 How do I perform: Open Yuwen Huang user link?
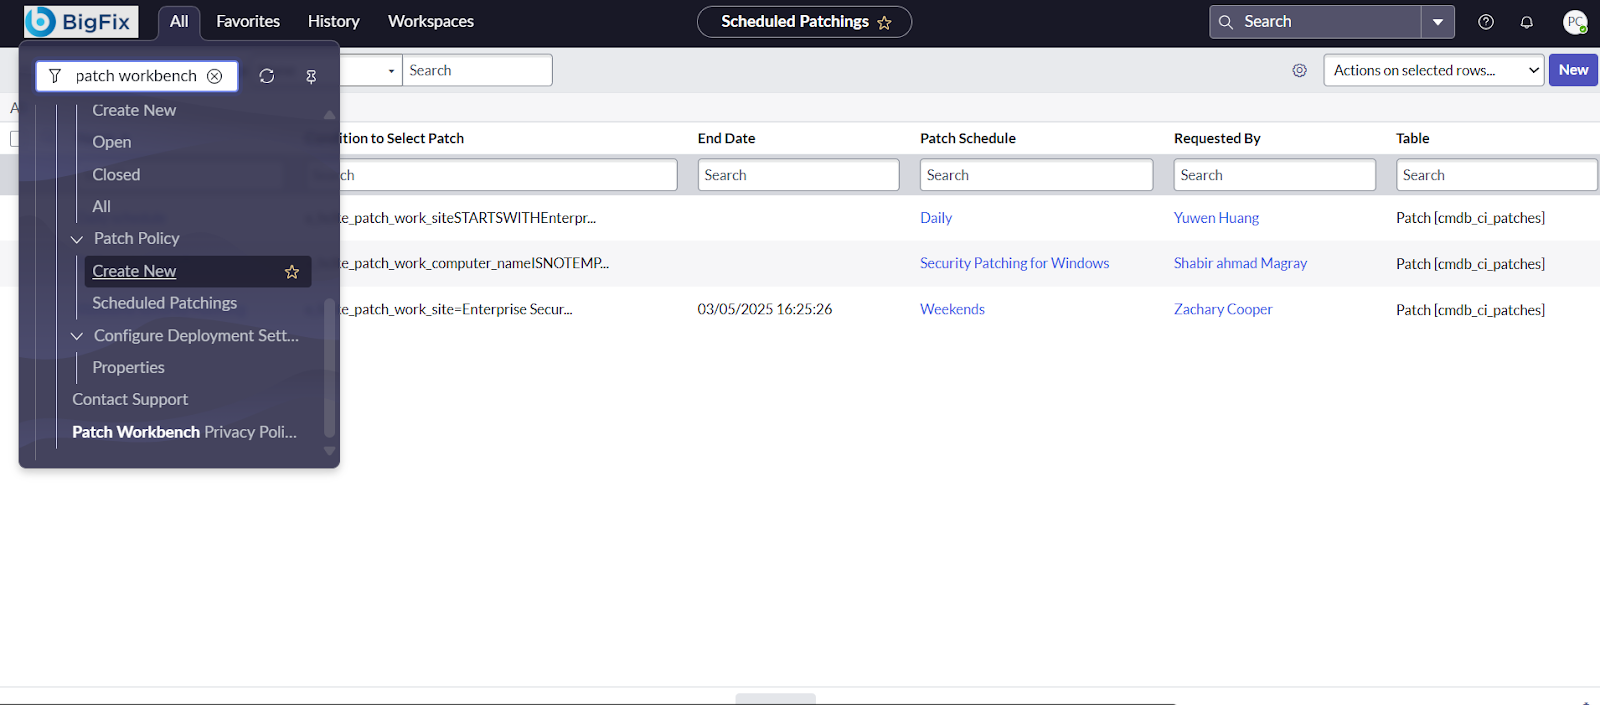pyautogui.click(x=1216, y=218)
